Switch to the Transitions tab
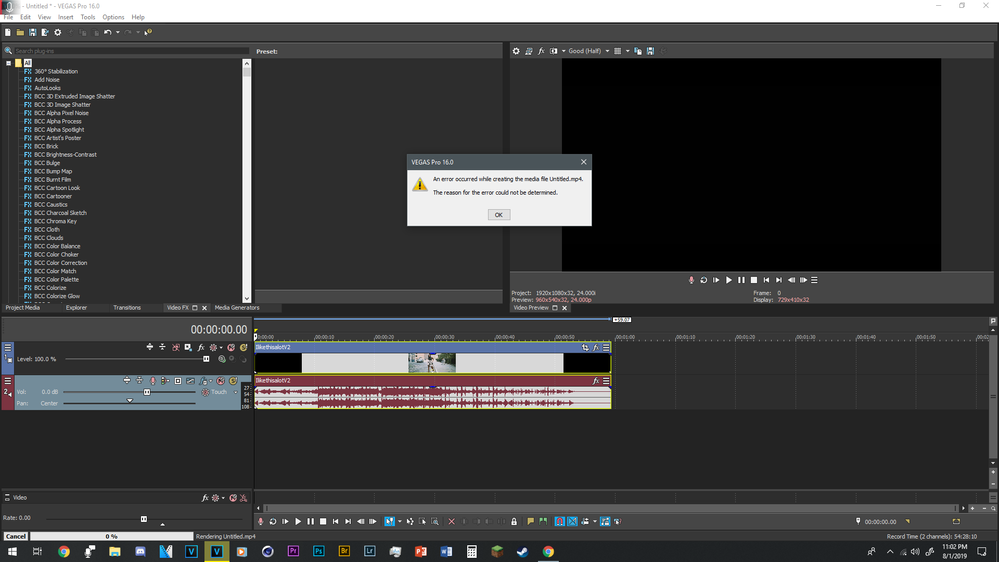The width and height of the screenshot is (999, 562). pos(127,308)
